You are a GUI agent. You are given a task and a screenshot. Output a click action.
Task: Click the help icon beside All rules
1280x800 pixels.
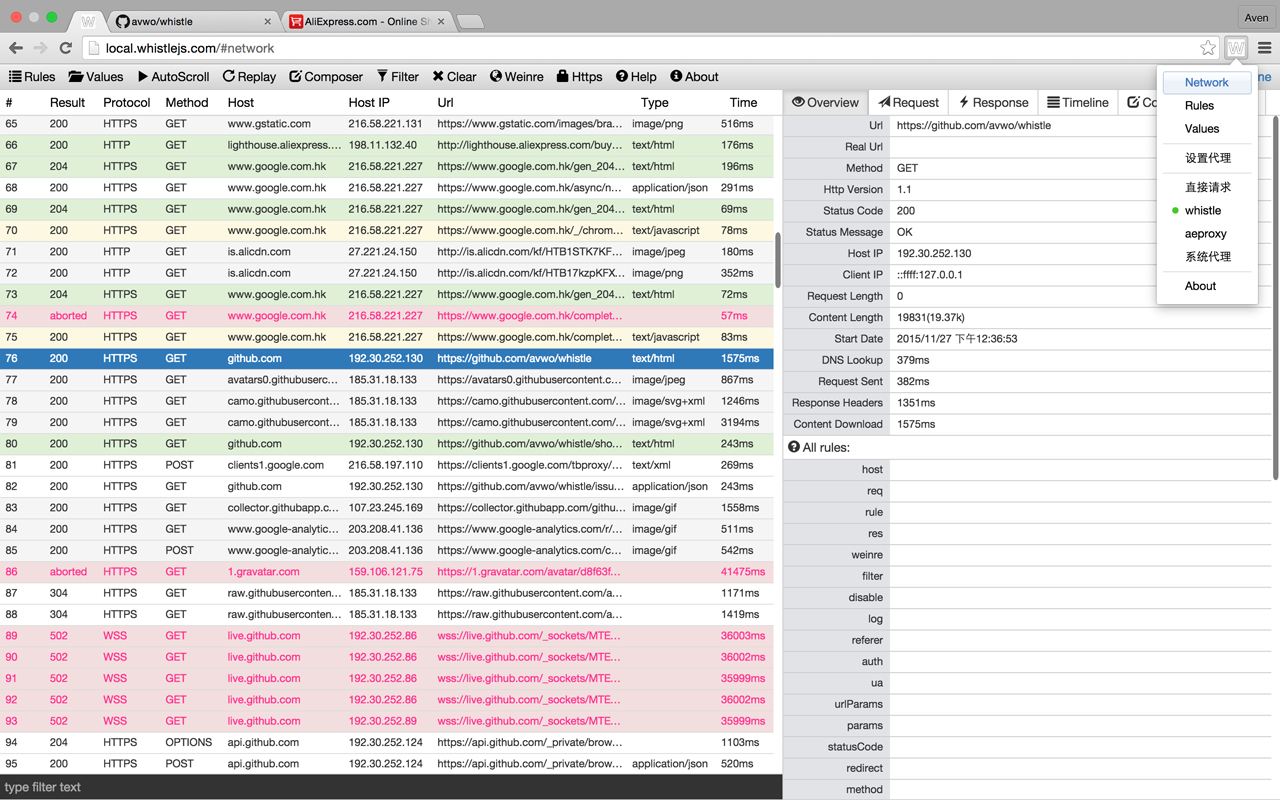[794, 447]
